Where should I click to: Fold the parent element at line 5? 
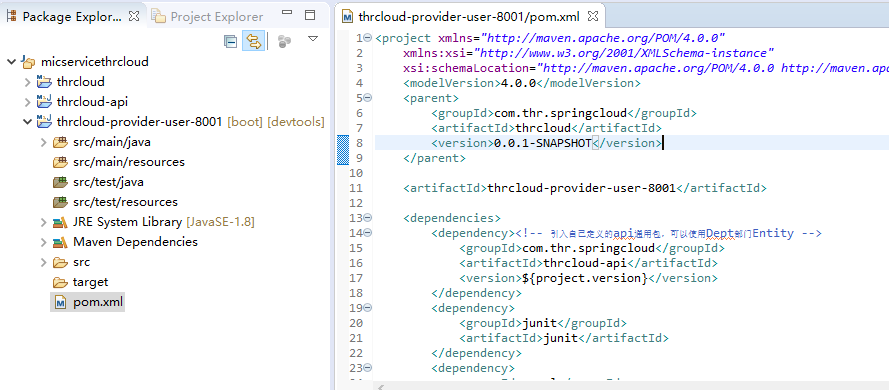click(x=367, y=98)
